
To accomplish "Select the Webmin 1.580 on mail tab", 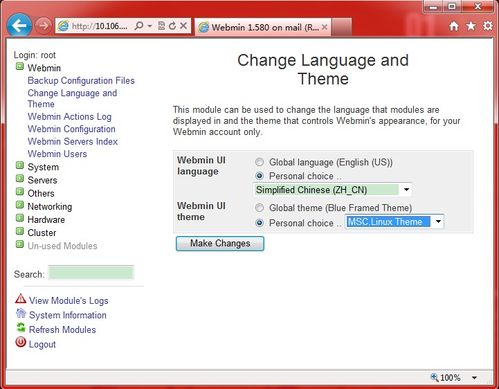I will (263, 27).
